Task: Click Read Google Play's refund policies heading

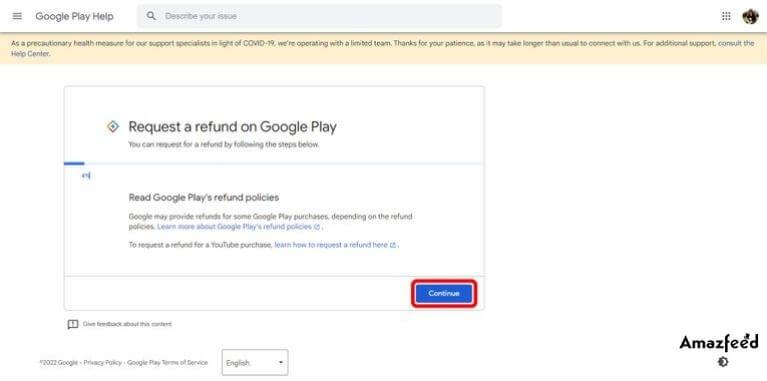Action: click(203, 198)
